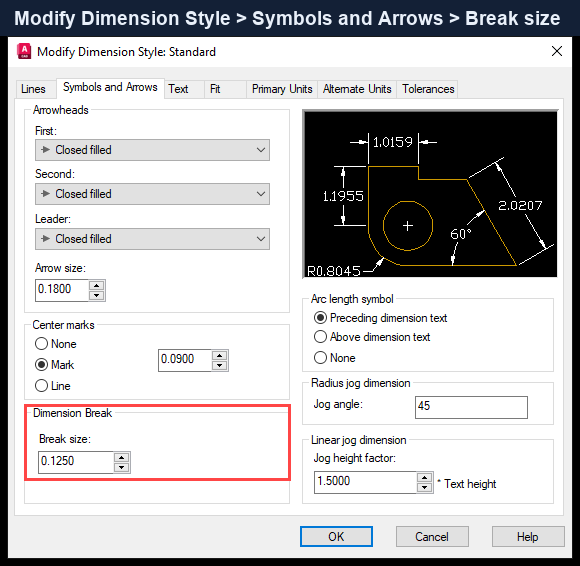The height and width of the screenshot is (566, 580).
Task: Click the Jog angle input field
Action: tap(471, 407)
